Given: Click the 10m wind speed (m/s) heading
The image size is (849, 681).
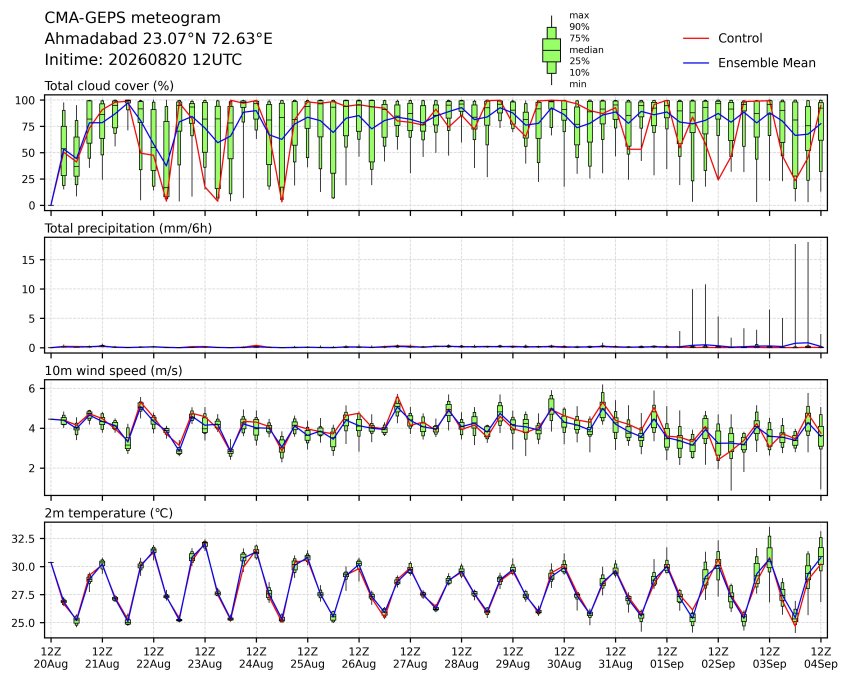Looking at the screenshot, I should pos(113,371).
